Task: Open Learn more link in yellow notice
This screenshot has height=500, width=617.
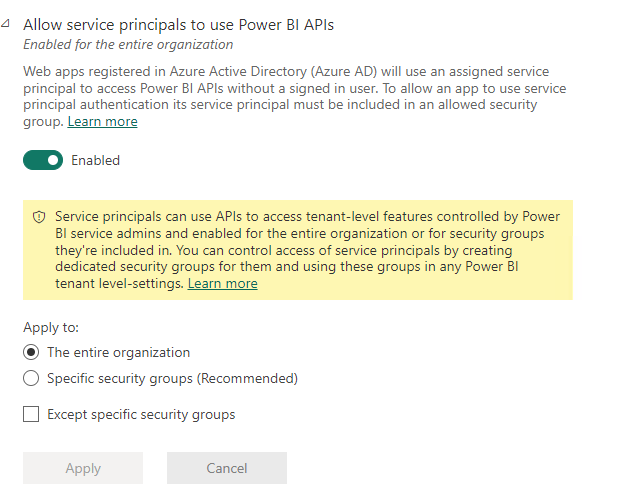Action: (x=223, y=284)
